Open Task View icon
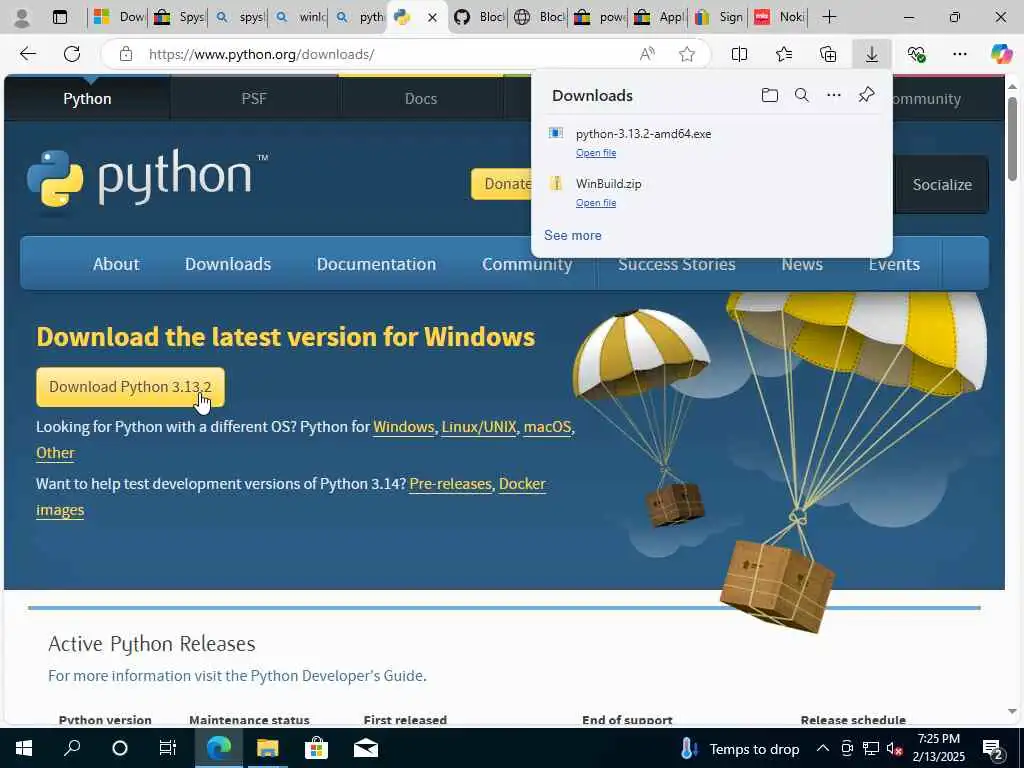The image size is (1024, 768). coord(168,748)
